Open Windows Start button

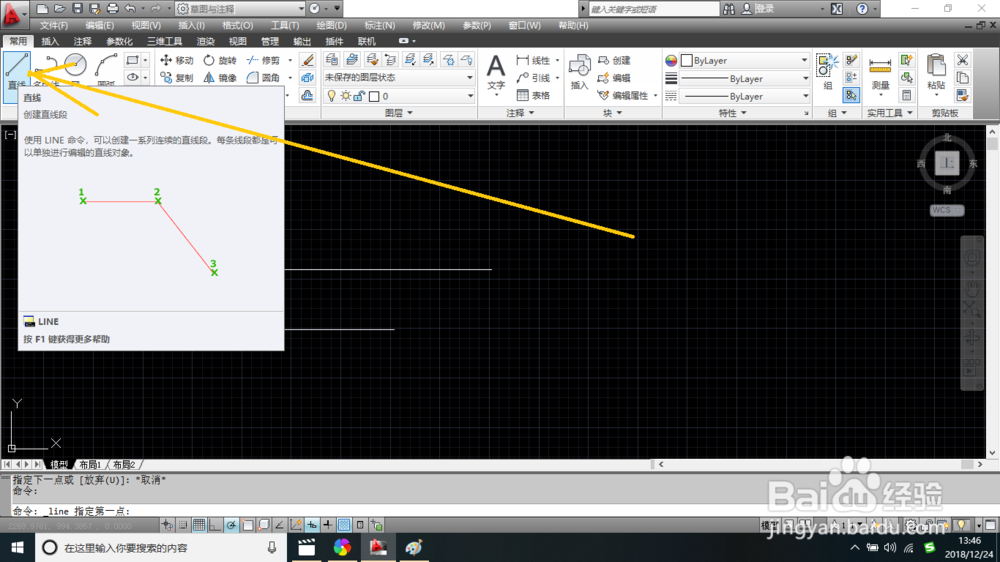point(17,547)
